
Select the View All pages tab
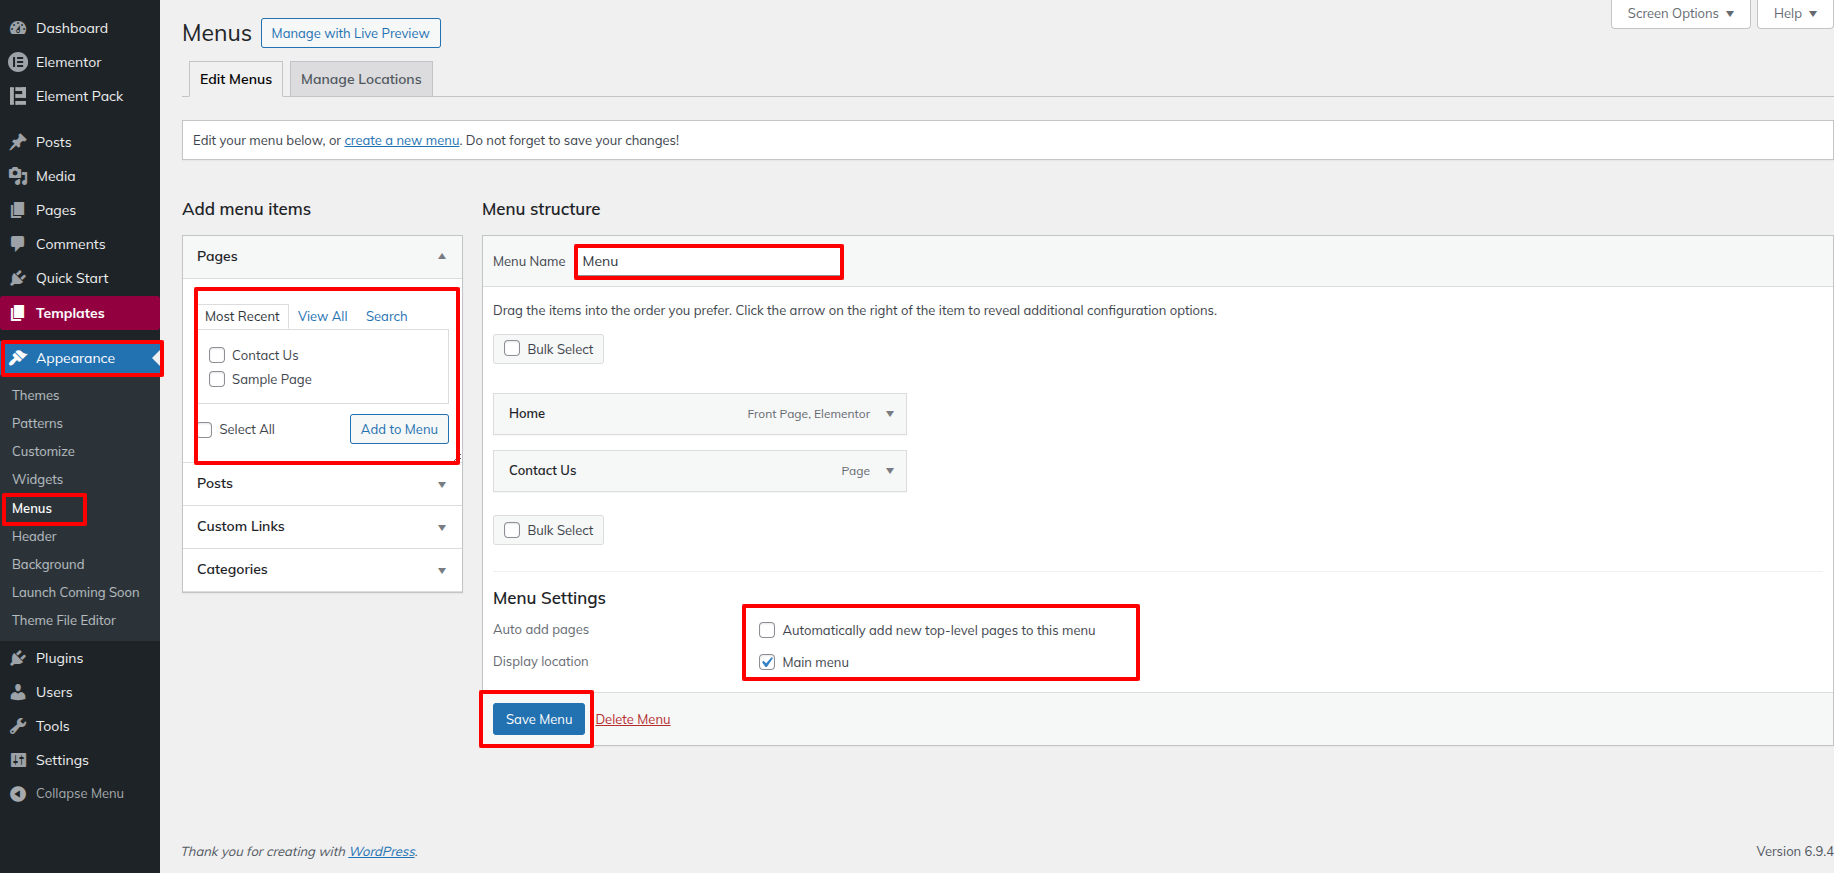click(x=323, y=316)
